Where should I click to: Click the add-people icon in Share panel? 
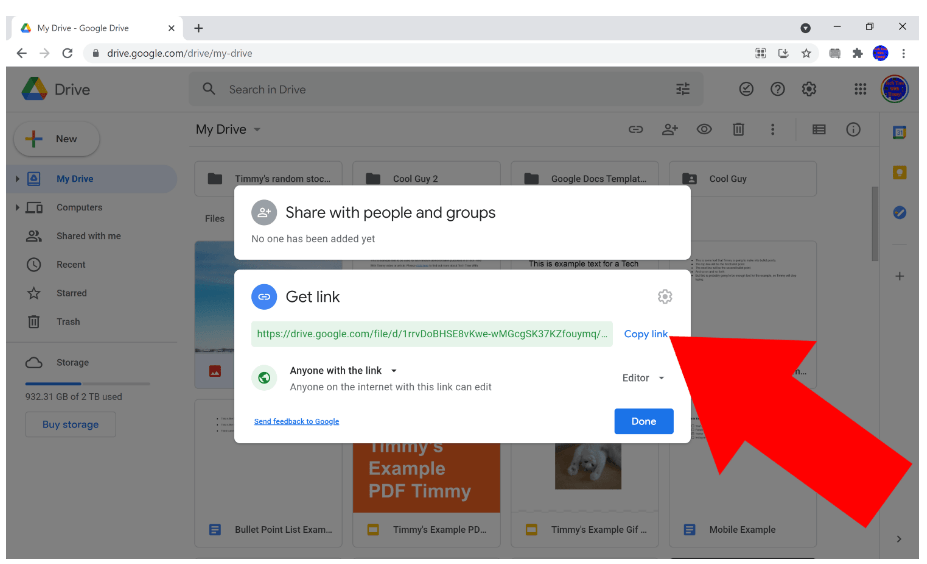pyautogui.click(x=264, y=212)
